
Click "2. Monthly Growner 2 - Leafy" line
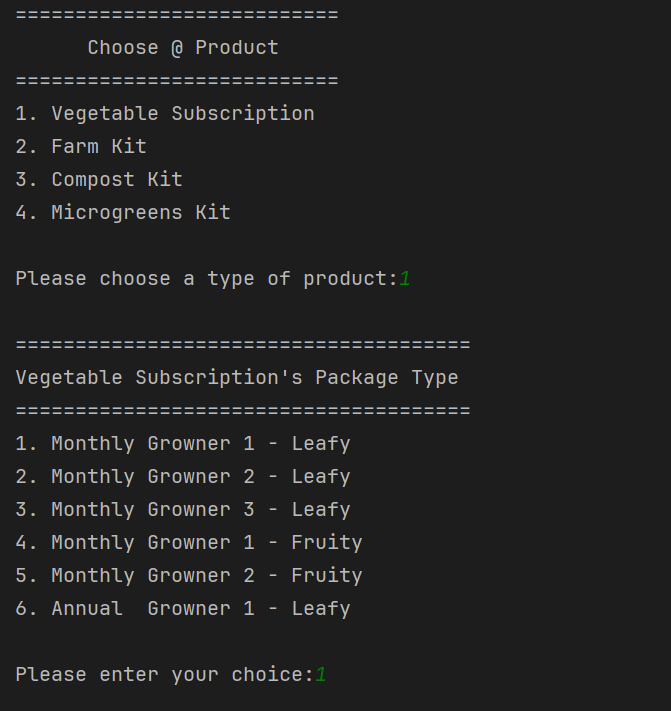[x=183, y=477]
